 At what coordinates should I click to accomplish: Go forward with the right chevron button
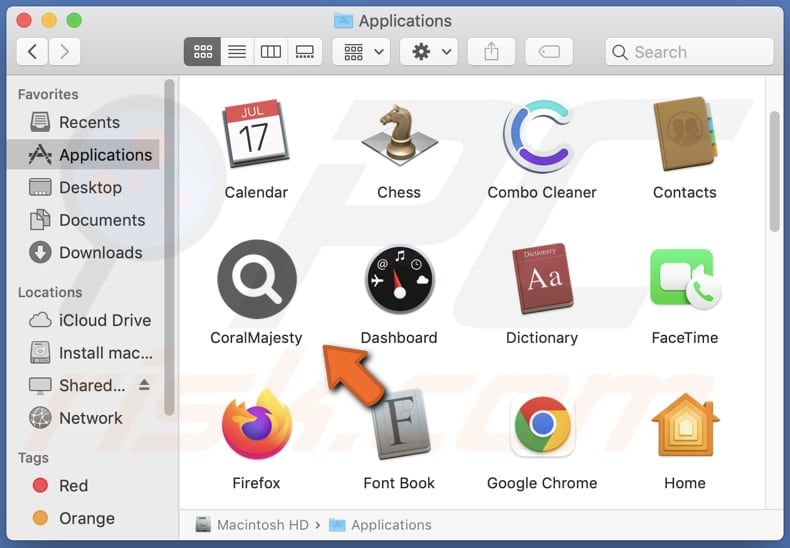[64, 51]
